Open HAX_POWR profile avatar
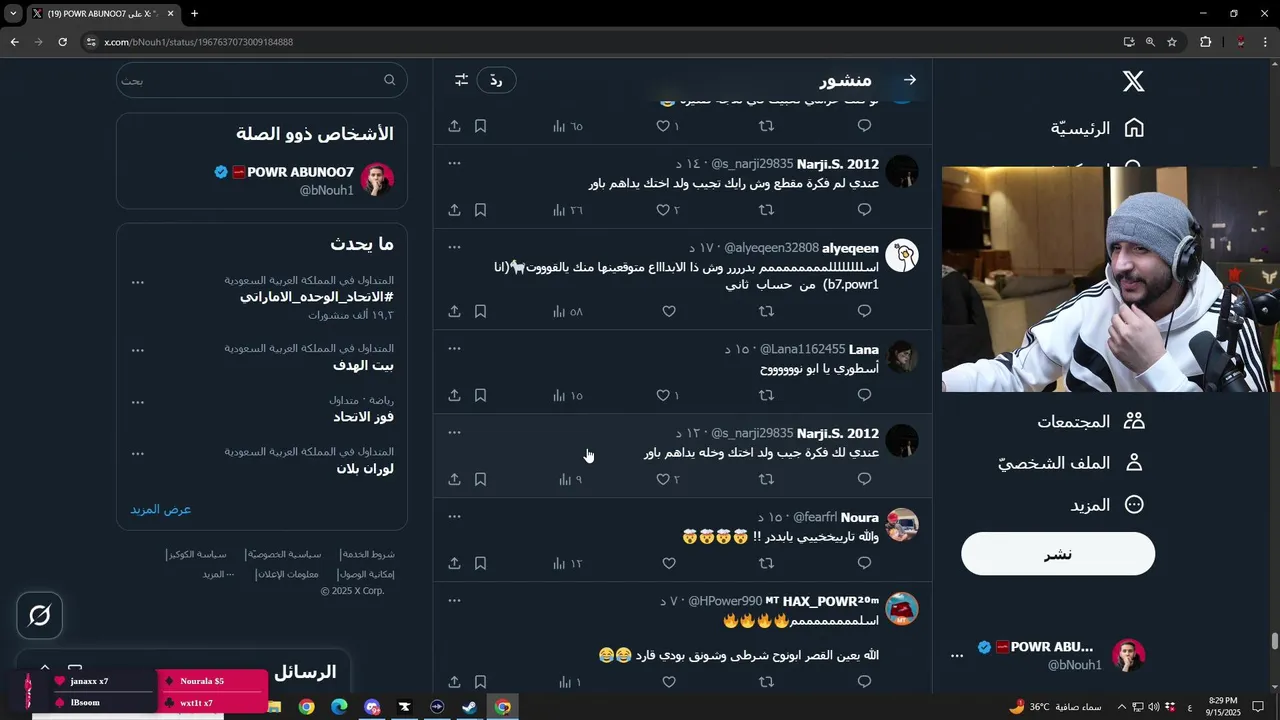 902,609
